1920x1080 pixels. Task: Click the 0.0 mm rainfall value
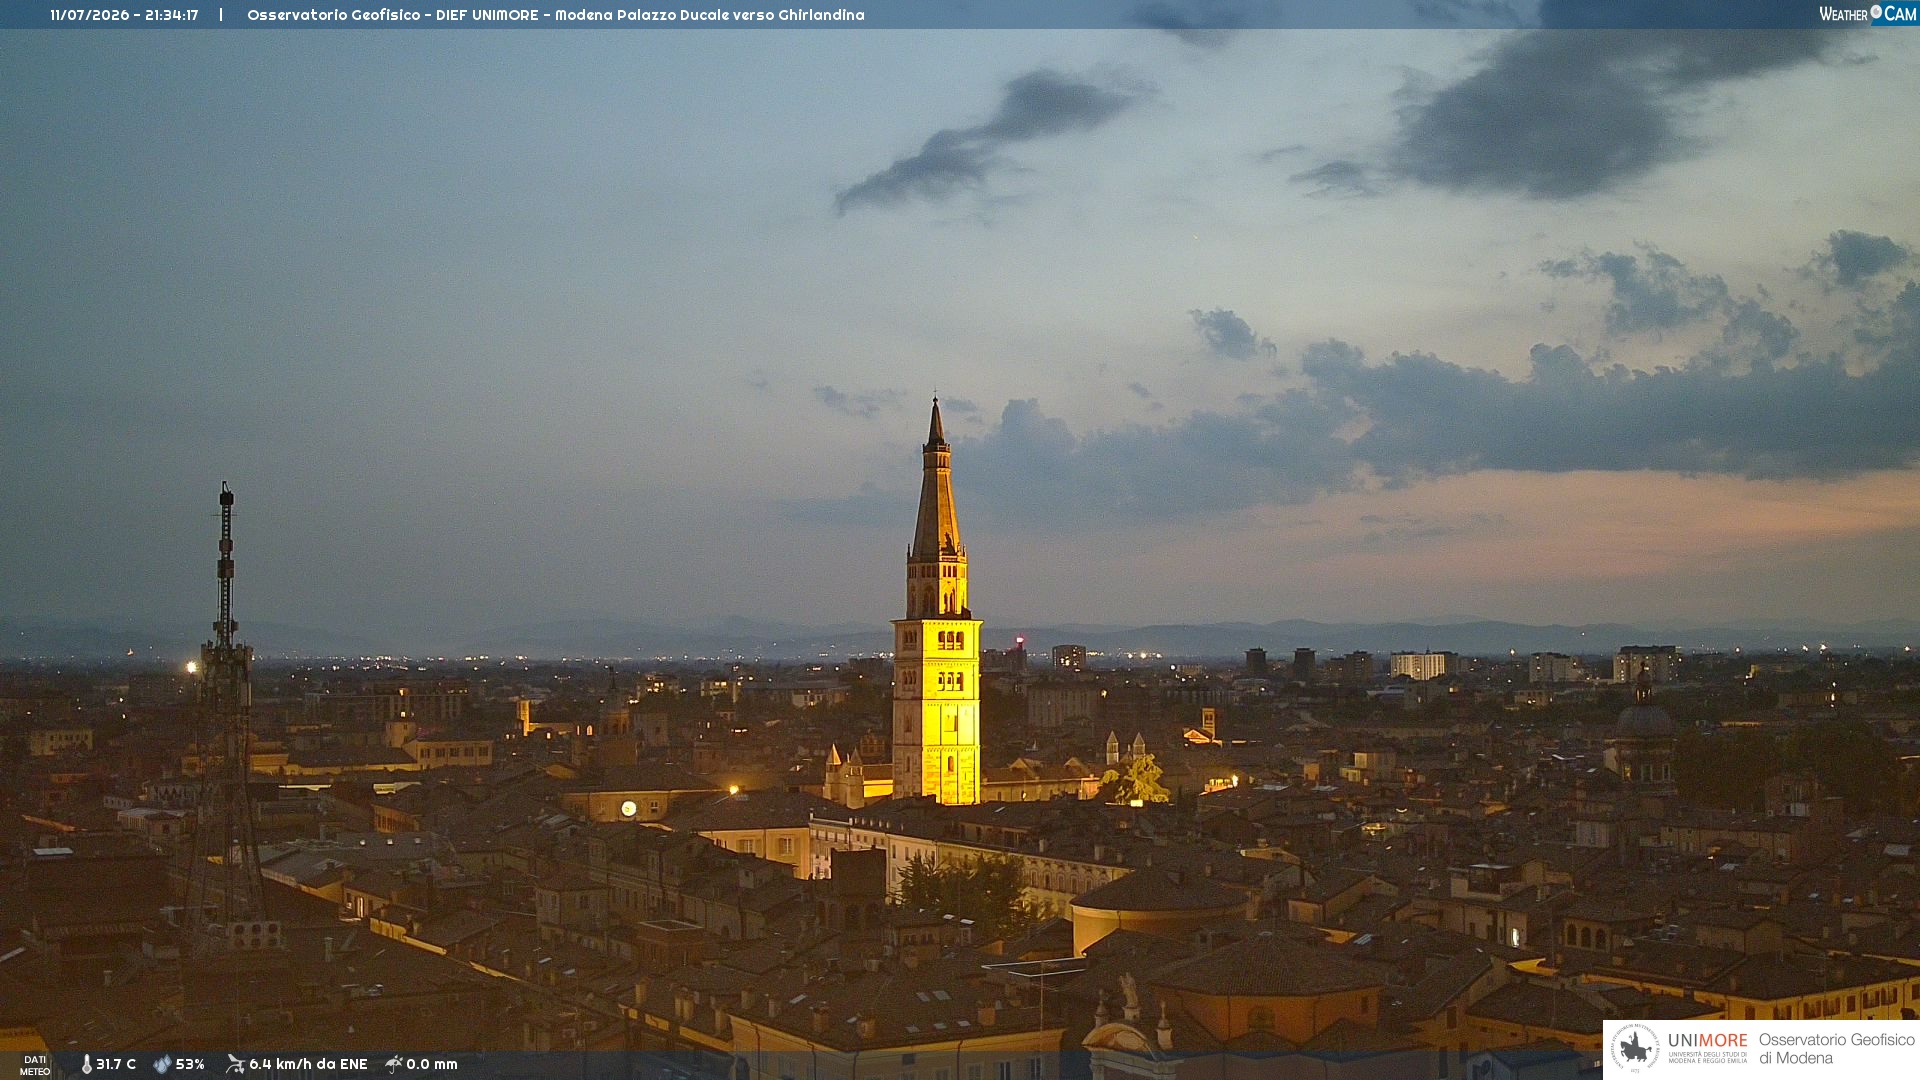click(432, 1064)
